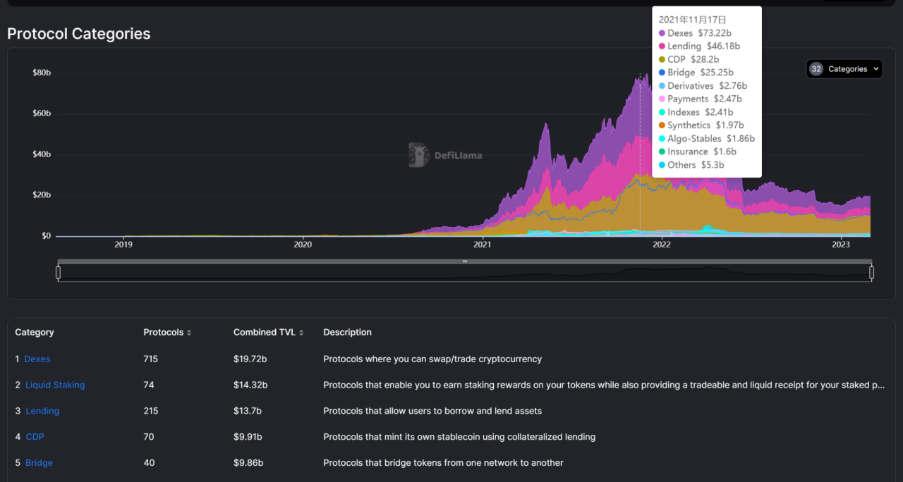The image size is (903, 482).
Task: Click the tooltip CDP $28.2b entry
Action: click(x=689, y=59)
